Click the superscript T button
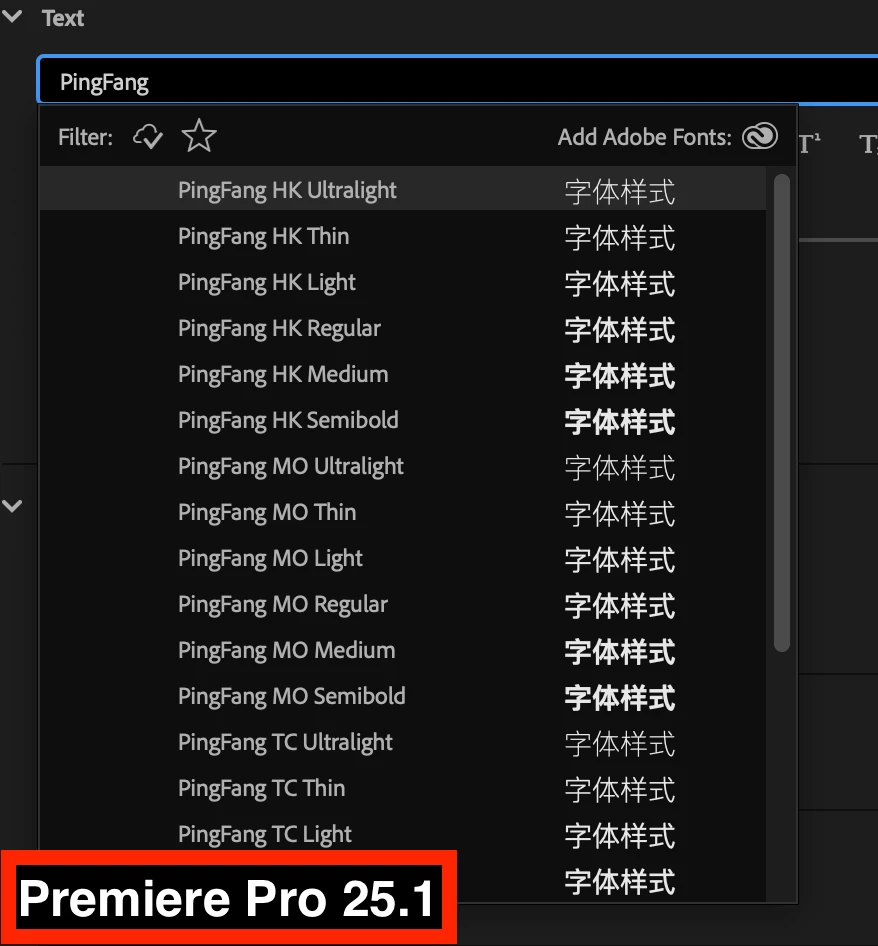Image resolution: width=878 pixels, height=946 pixels. tap(809, 144)
